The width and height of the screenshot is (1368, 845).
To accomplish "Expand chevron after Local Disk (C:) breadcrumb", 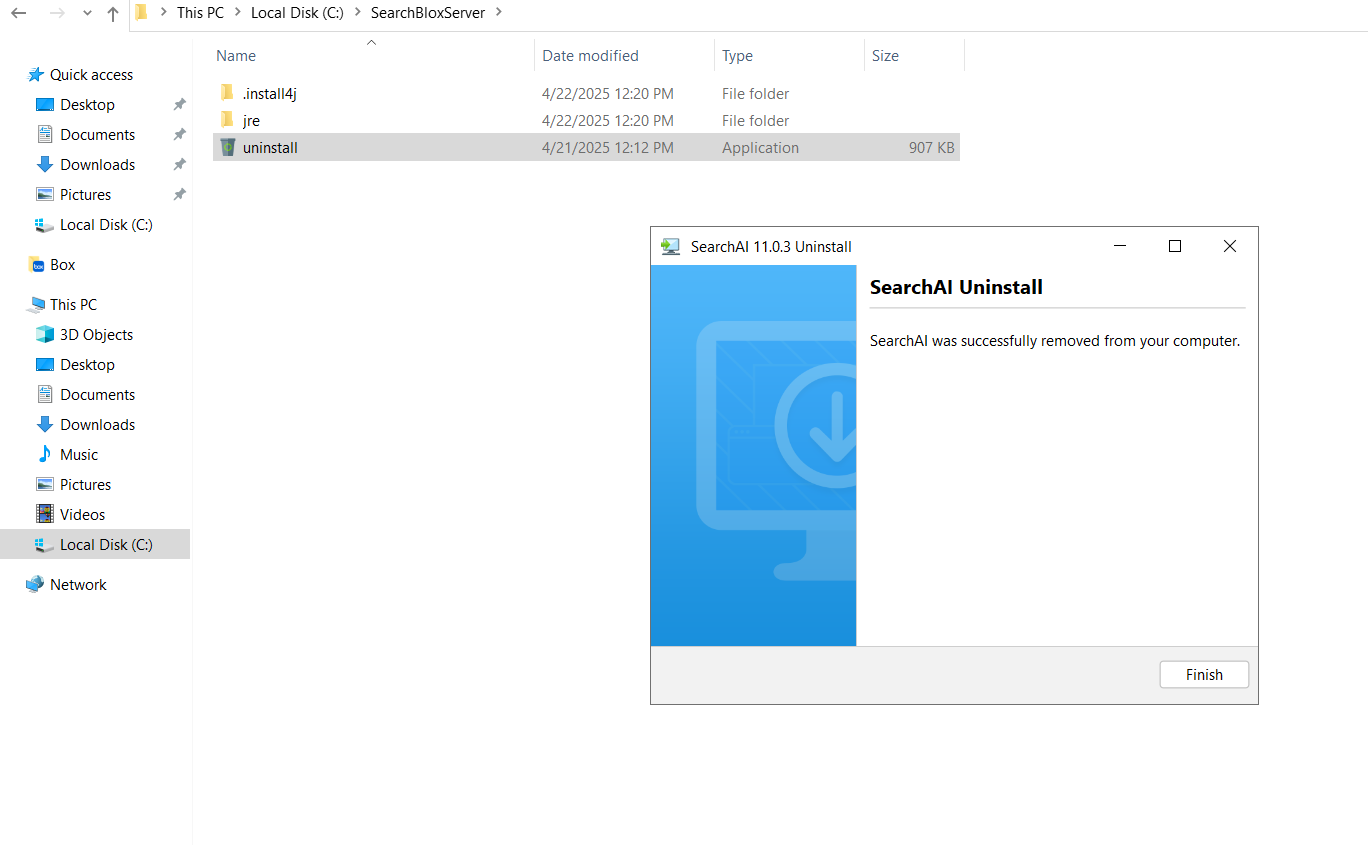I will pyautogui.click(x=358, y=13).
